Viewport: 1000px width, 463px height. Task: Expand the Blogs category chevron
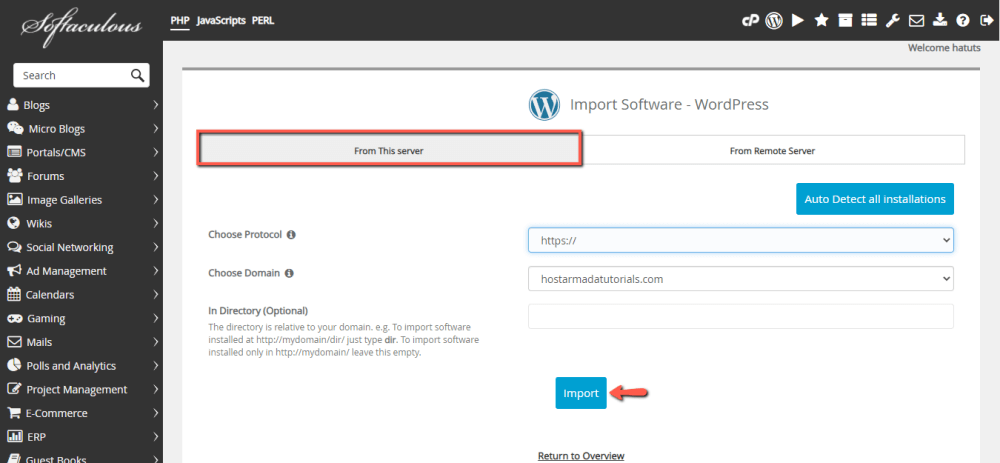pyautogui.click(x=156, y=105)
